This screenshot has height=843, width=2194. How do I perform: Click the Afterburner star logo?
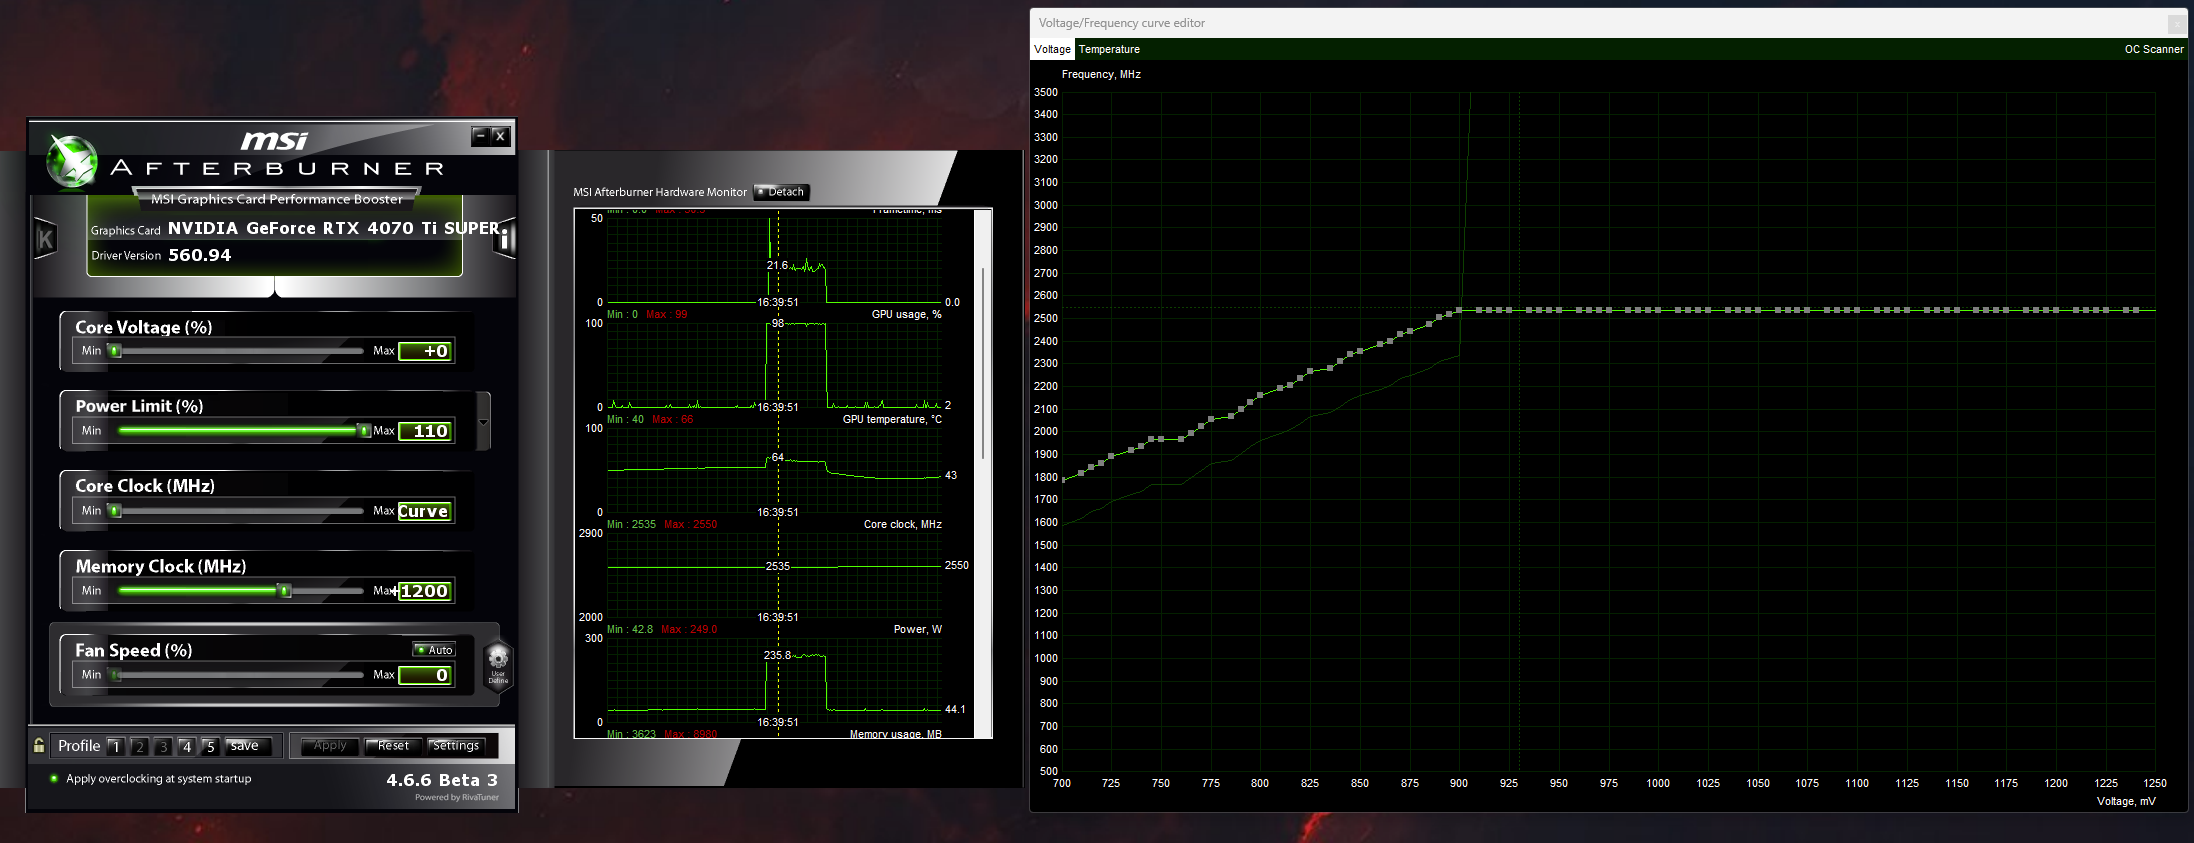tap(73, 161)
